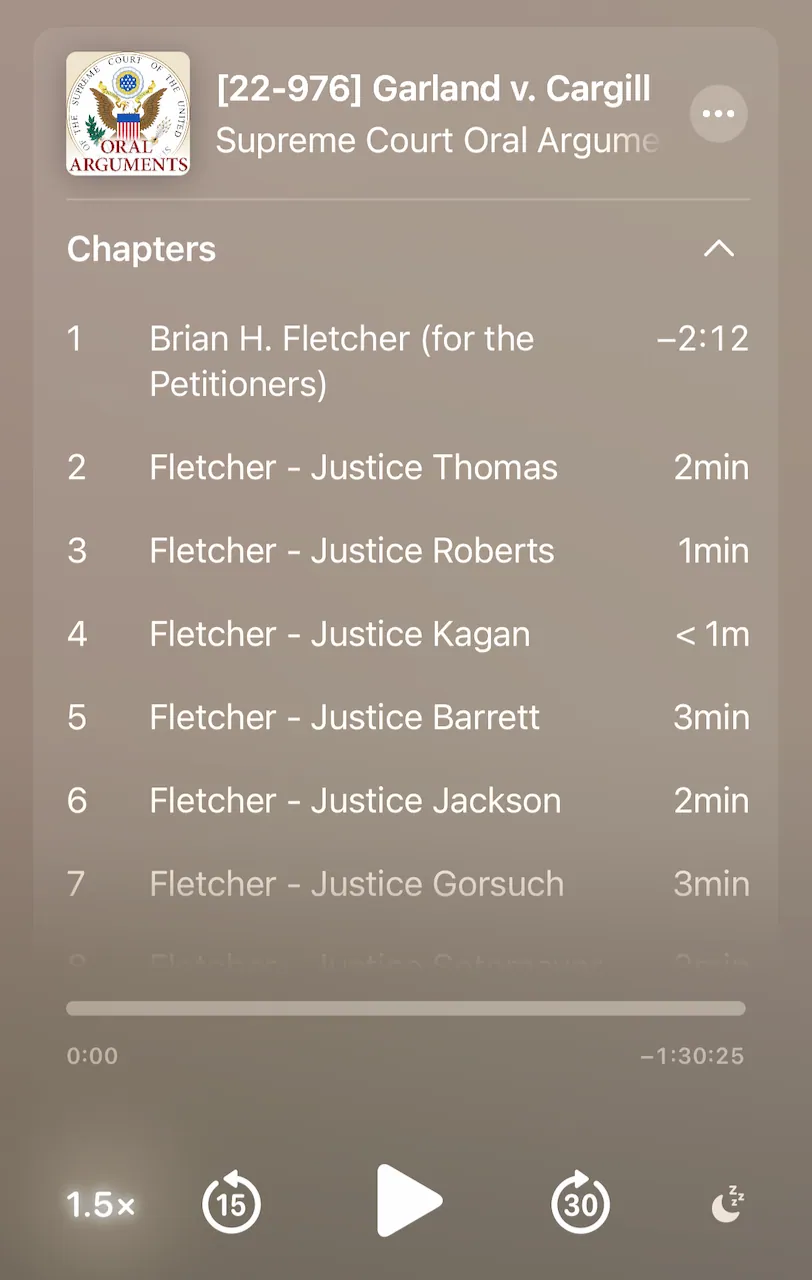Screen dimensions: 812x1280
Task: Click the playback progress bar
Action: click(x=406, y=1008)
